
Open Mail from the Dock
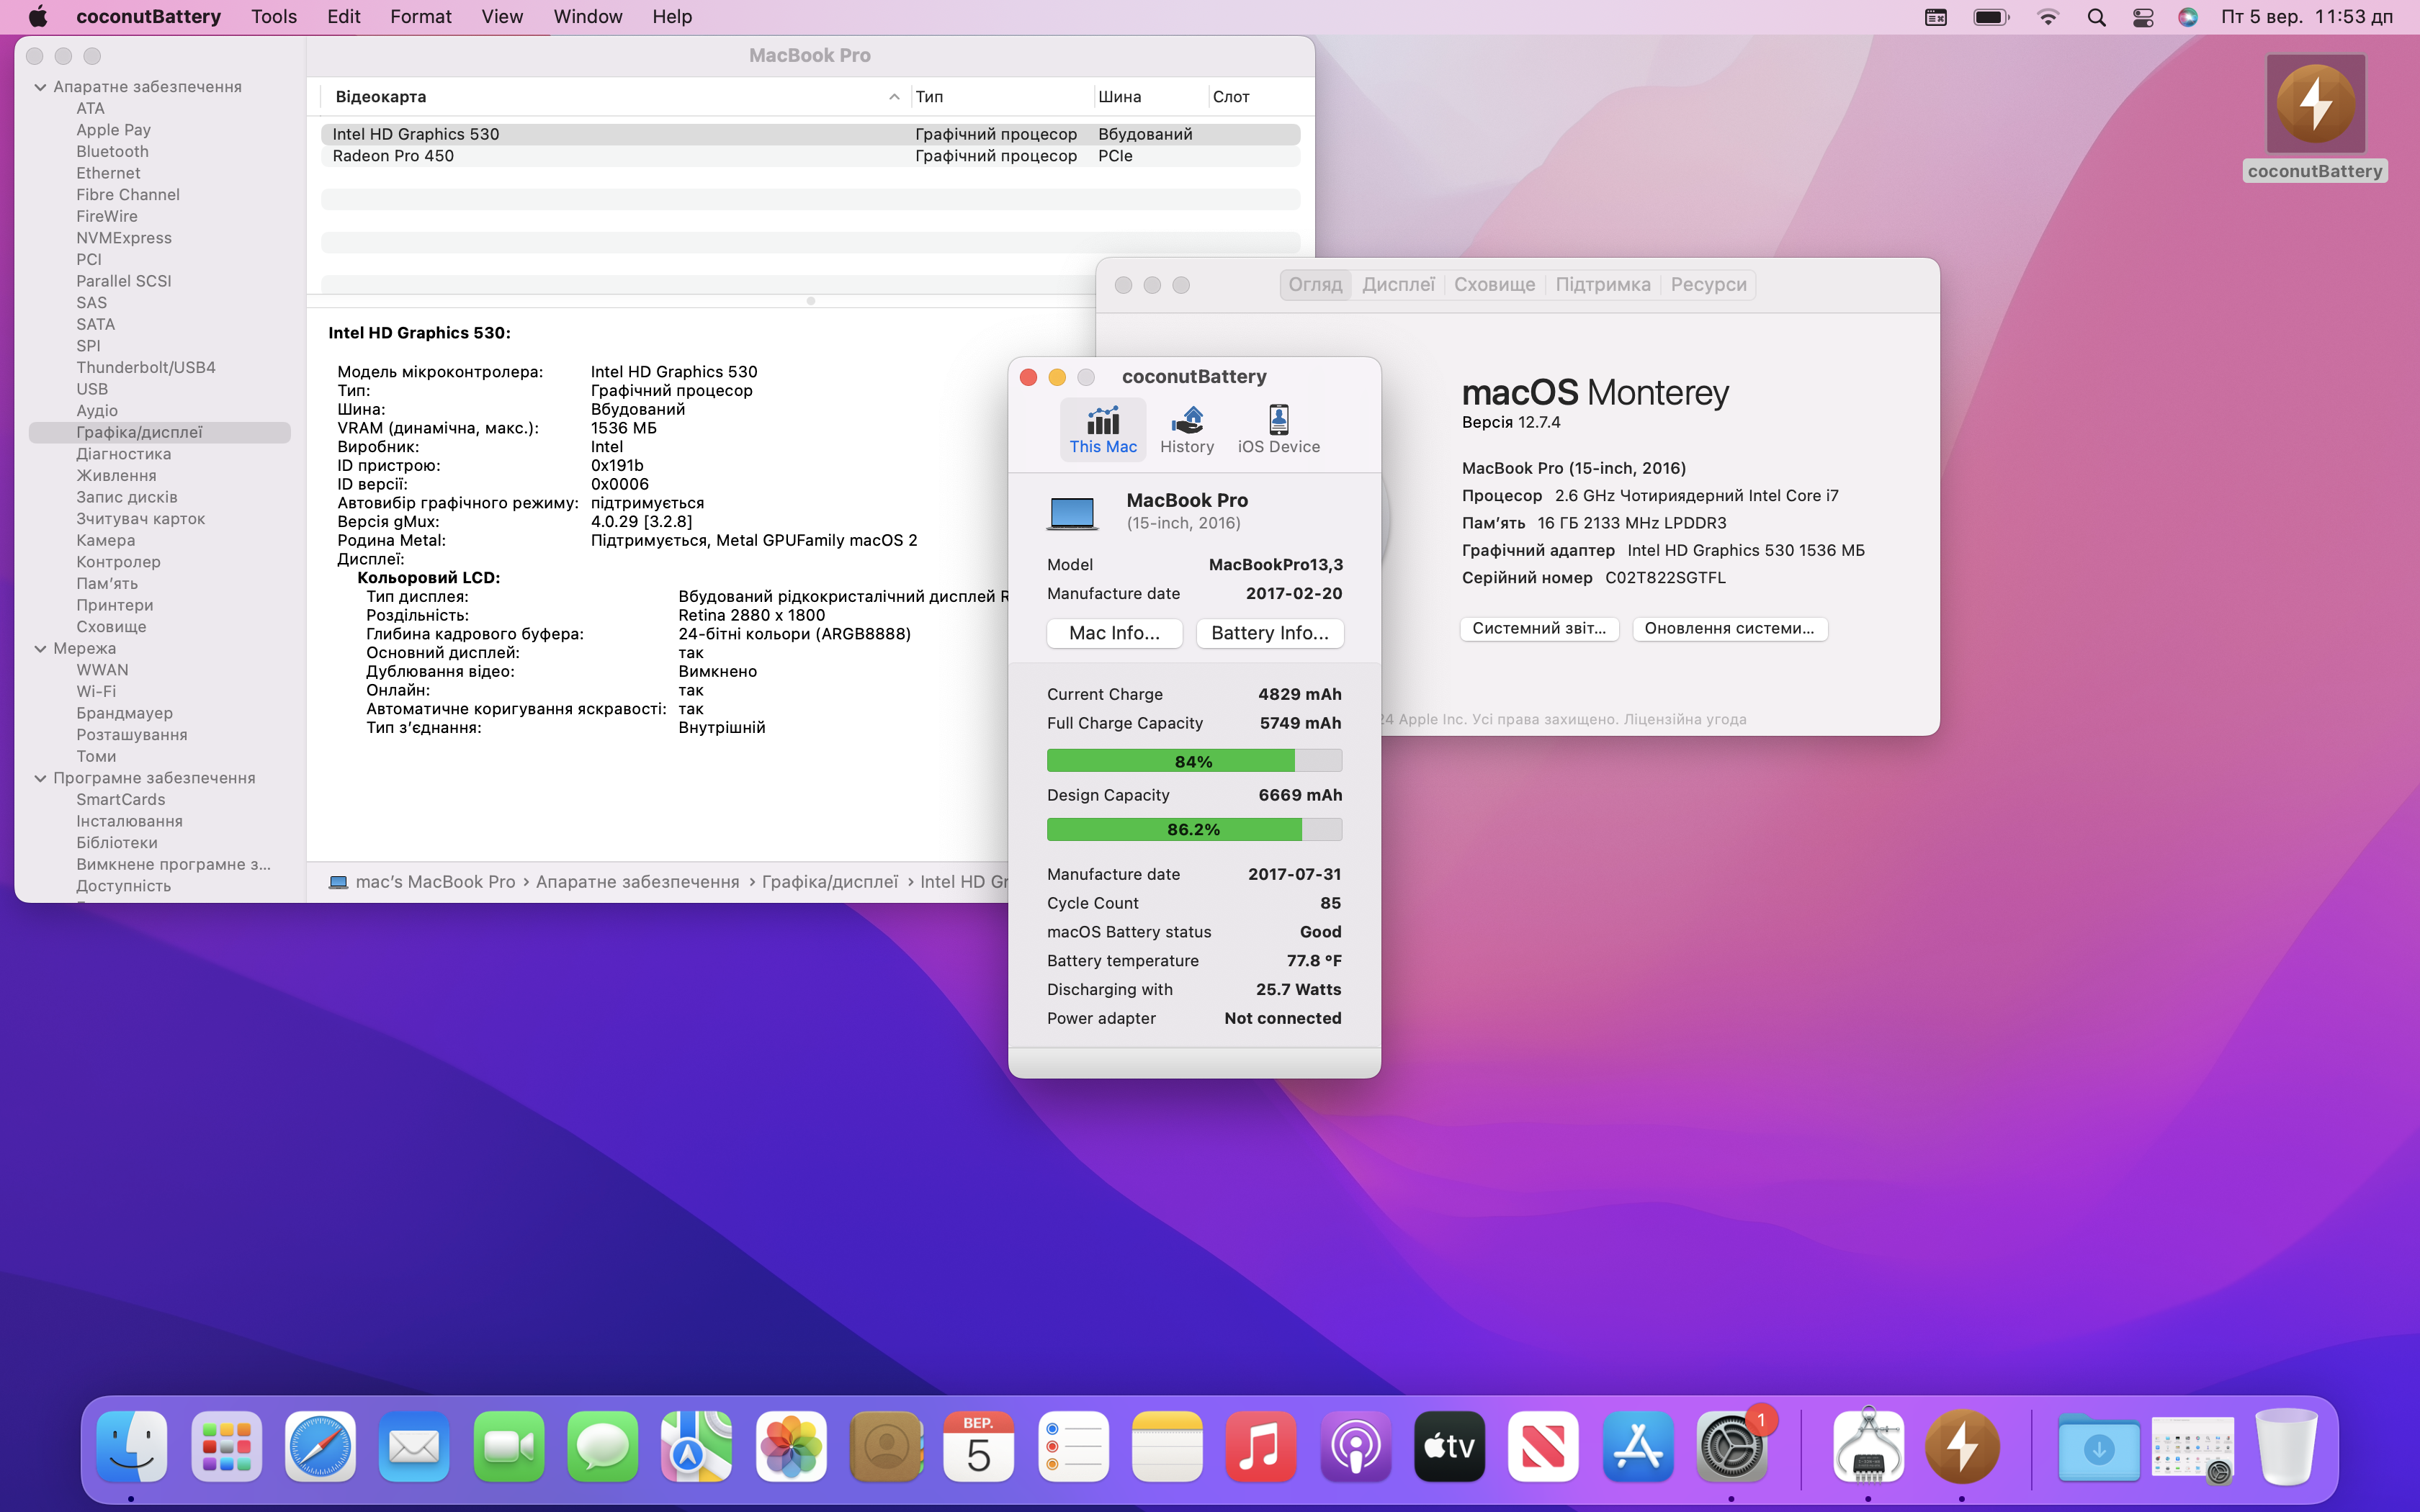click(x=414, y=1446)
